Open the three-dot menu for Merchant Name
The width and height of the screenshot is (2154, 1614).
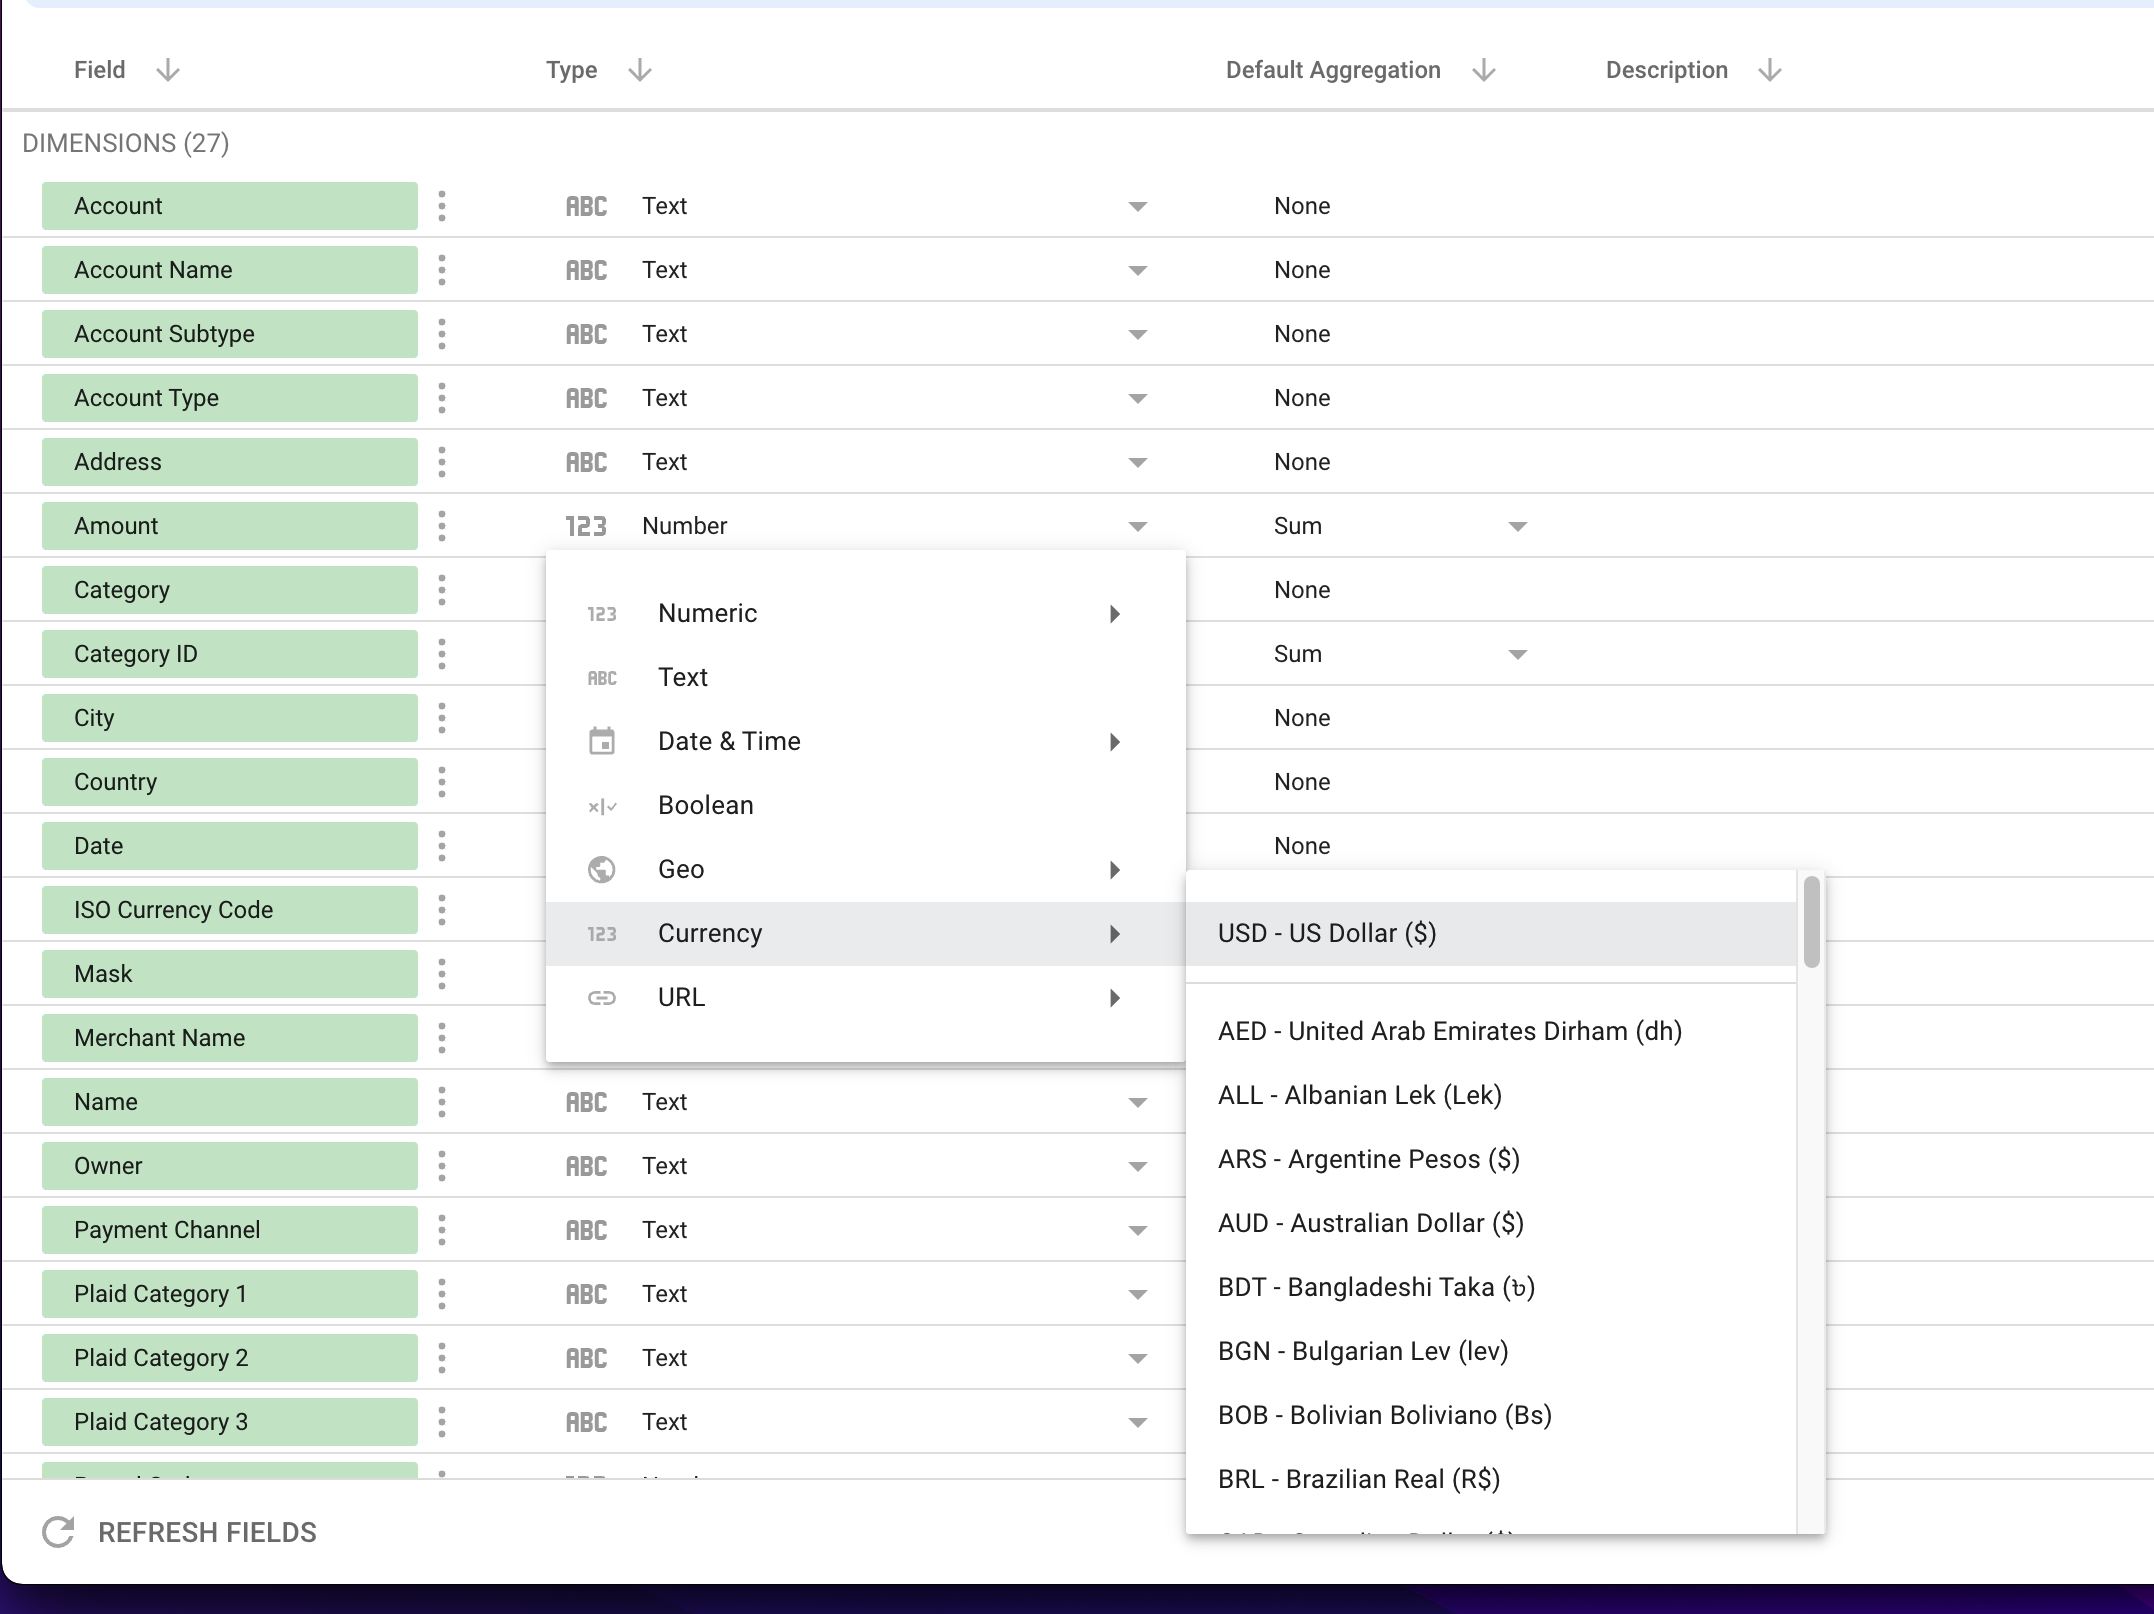pos(442,1038)
